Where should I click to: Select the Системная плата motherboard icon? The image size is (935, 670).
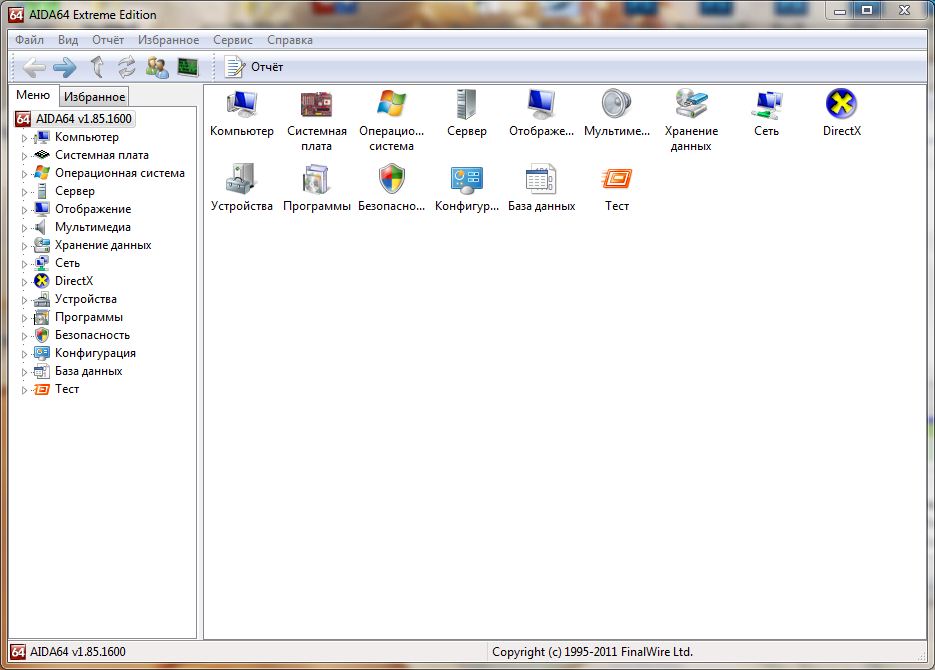(316, 105)
